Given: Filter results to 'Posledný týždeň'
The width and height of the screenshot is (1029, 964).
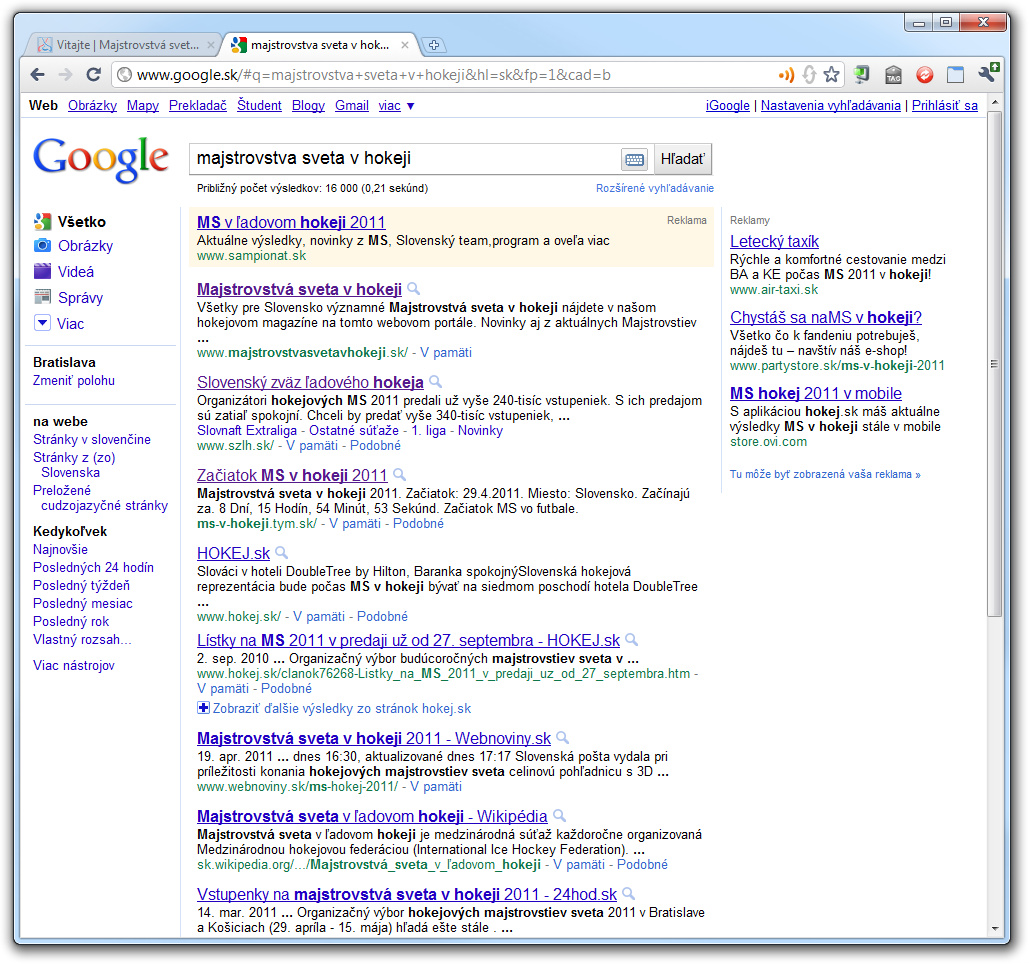Looking at the screenshot, I should point(81,585).
